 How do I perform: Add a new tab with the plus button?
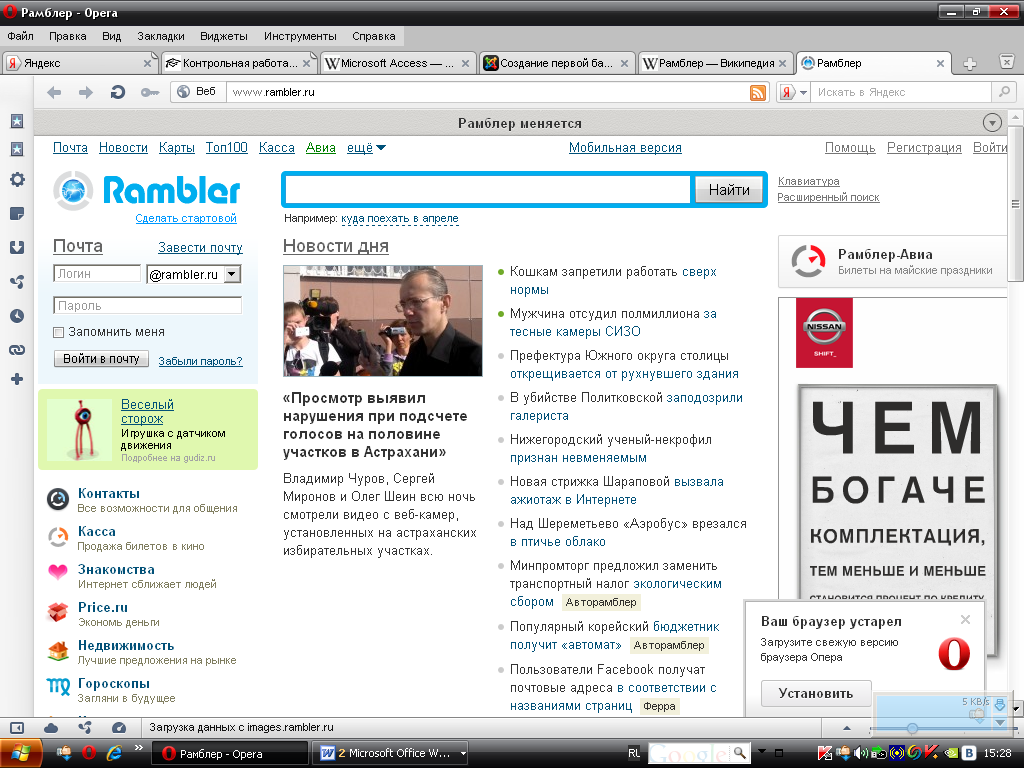[970, 63]
